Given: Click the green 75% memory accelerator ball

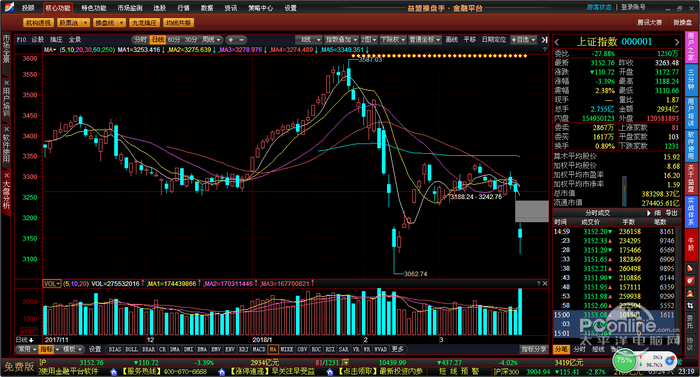Looking at the screenshot, I should (x=625, y=361).
